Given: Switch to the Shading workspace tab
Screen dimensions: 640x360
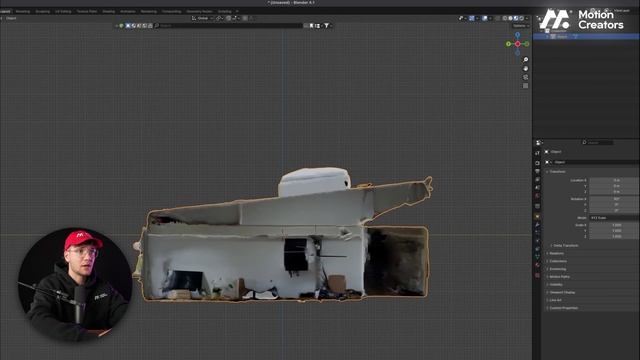Looking at the screenshot, I should pos(109,11).
